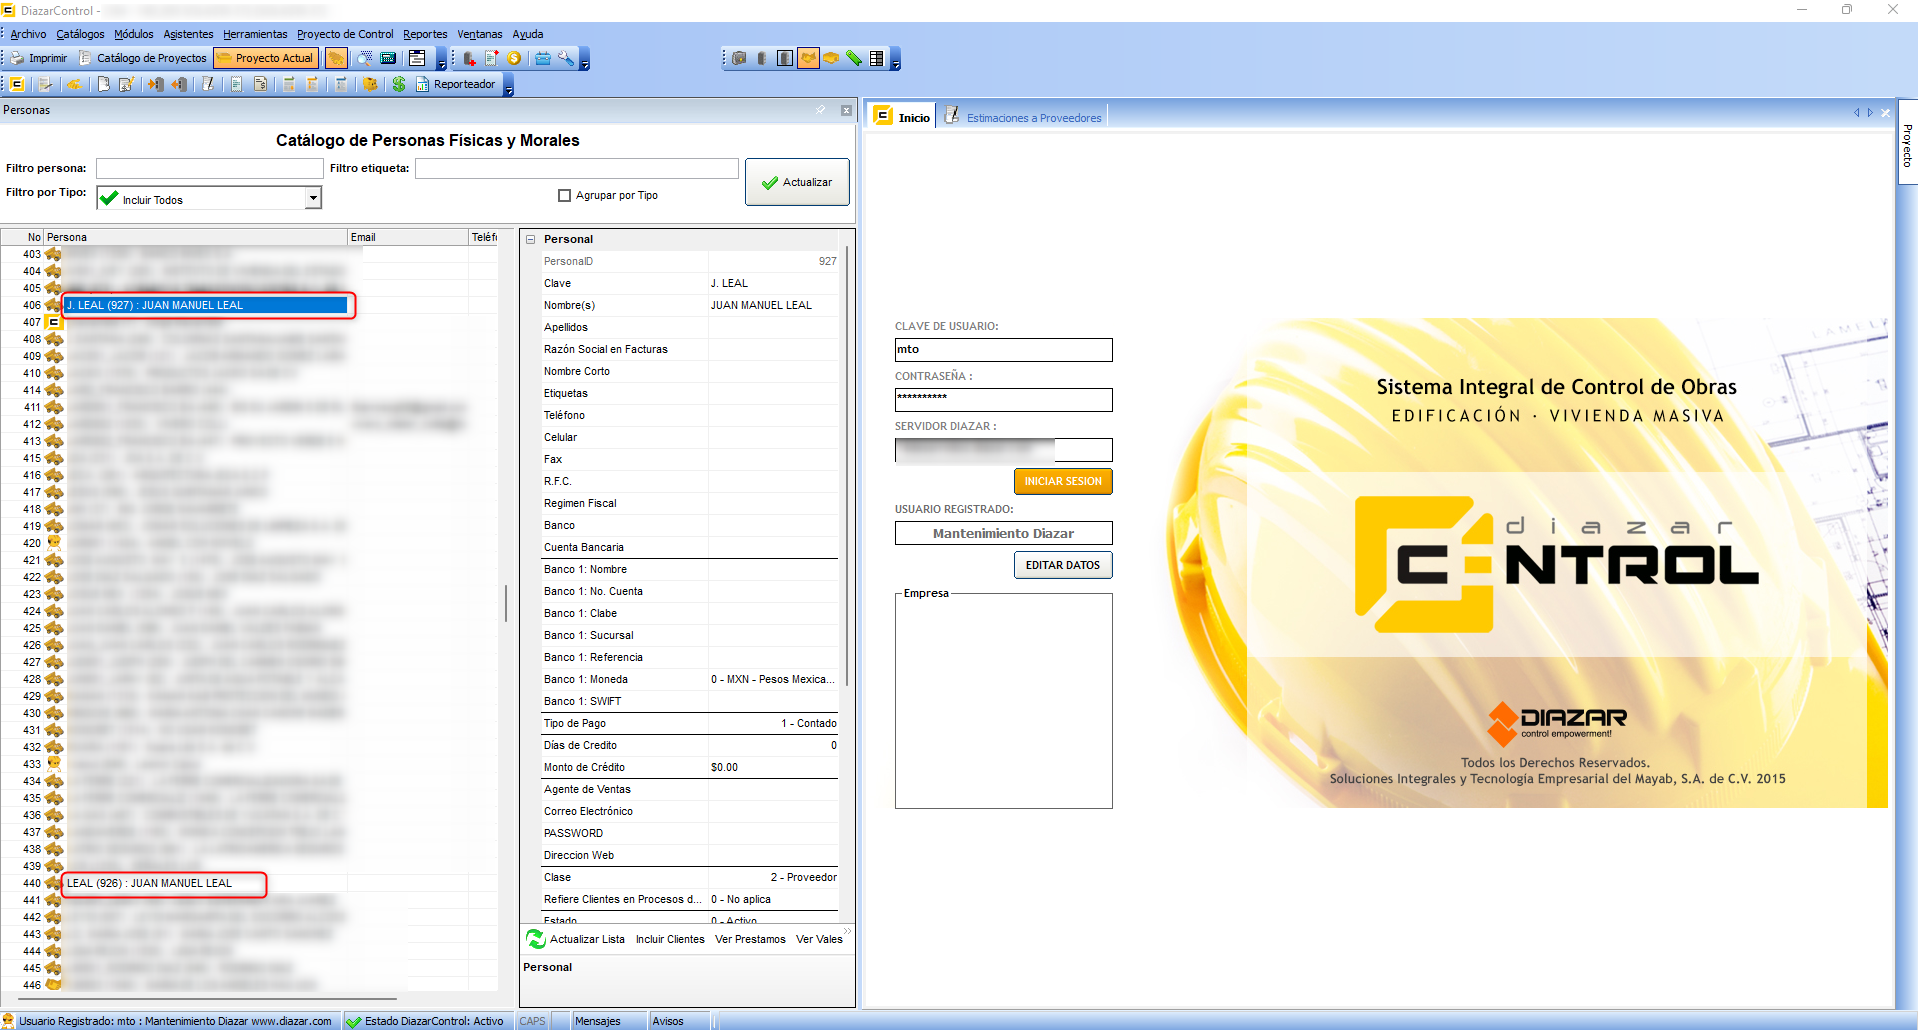The width and height of the screenshot is (1918, 1030).
Task: Click the Imprimir printer icon
Action: click(x=18, y=58)
